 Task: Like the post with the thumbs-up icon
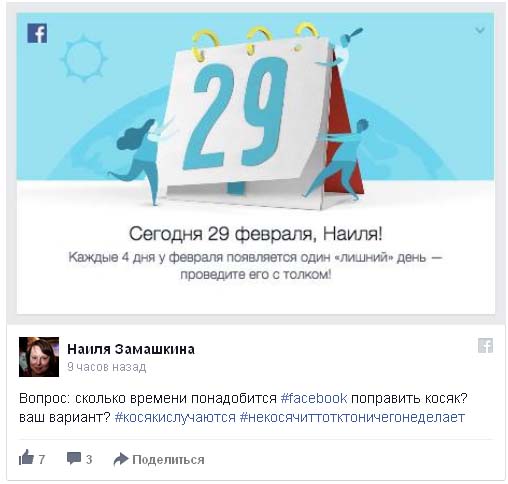pos(26,457)
